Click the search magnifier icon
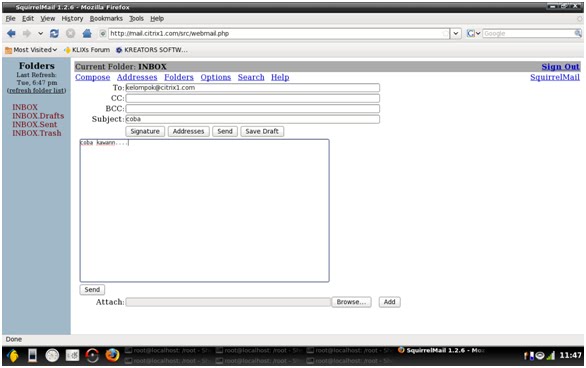Viewport: 586px width, 368px height. [x=578, y=34]
